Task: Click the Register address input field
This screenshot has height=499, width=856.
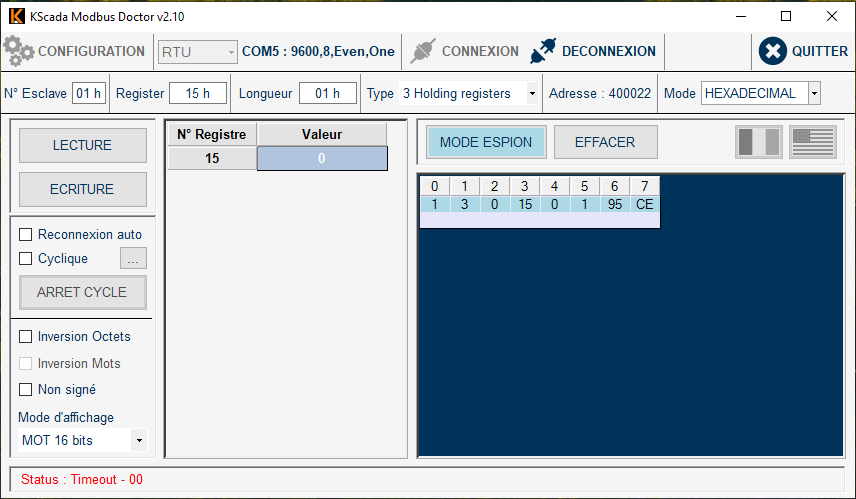Action: coord(198,94)
